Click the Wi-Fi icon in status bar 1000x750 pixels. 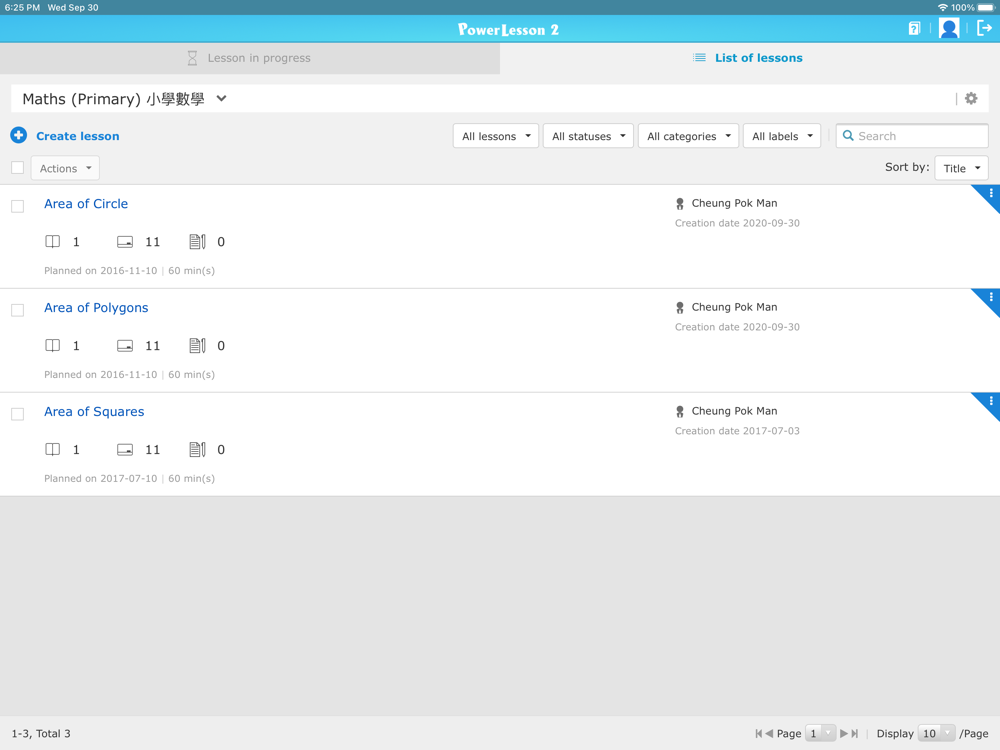943,8
